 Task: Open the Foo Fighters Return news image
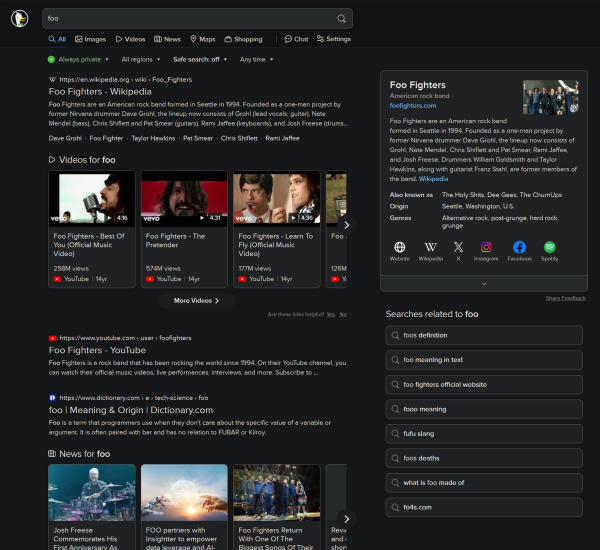277,493
